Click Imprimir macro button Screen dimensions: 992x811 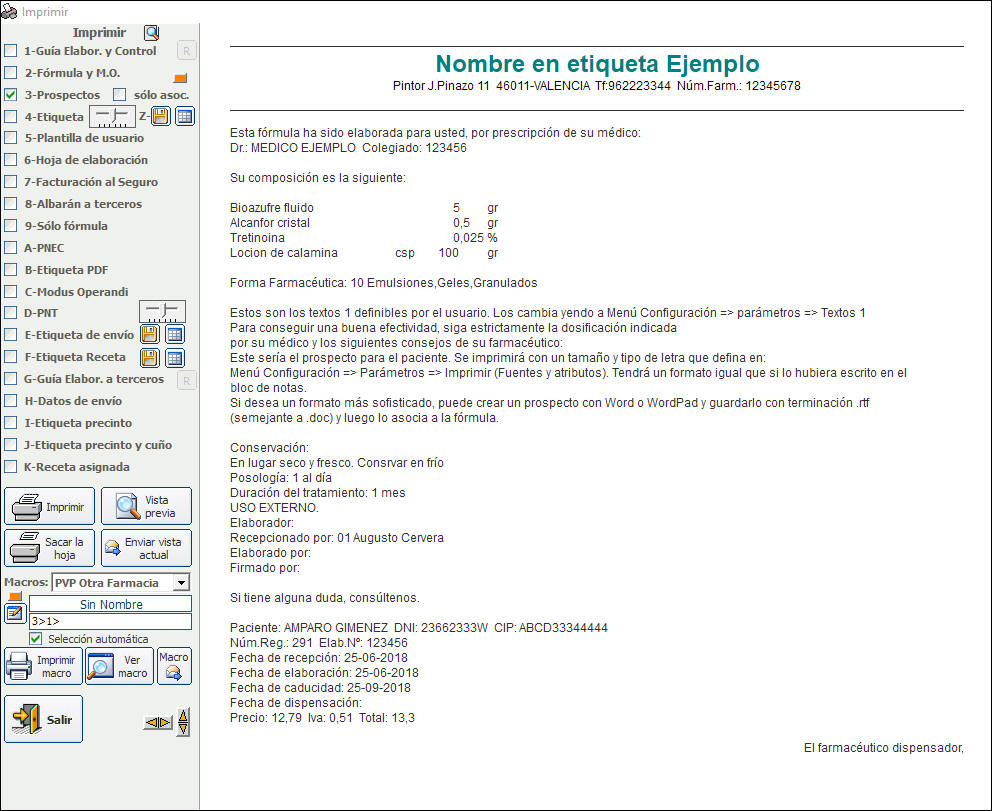pos(44,666)
